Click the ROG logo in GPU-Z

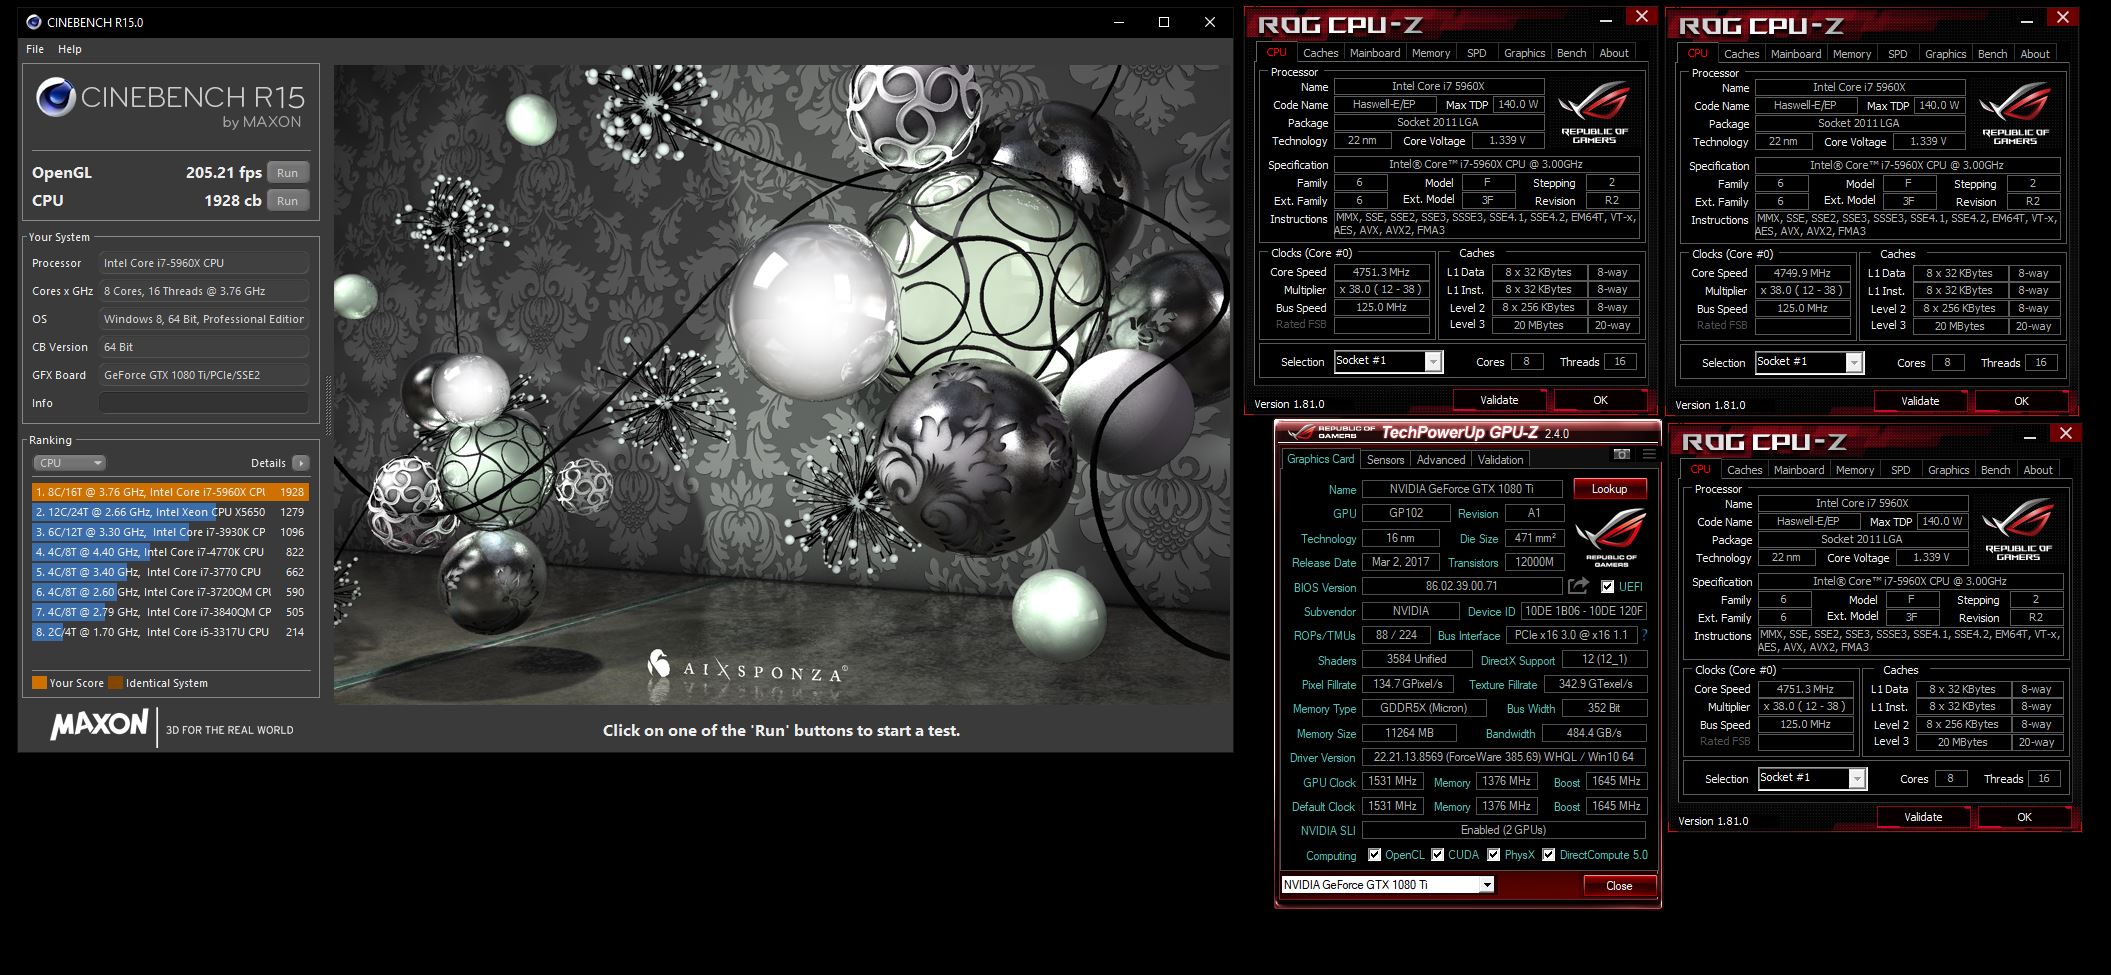coord(1611,537)
